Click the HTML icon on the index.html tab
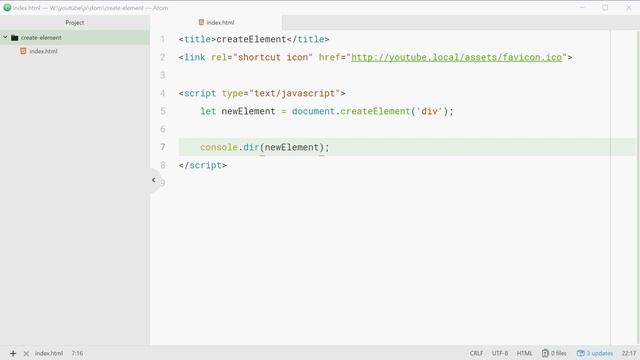This screenshot has height=360, width=640. (201, 22)
